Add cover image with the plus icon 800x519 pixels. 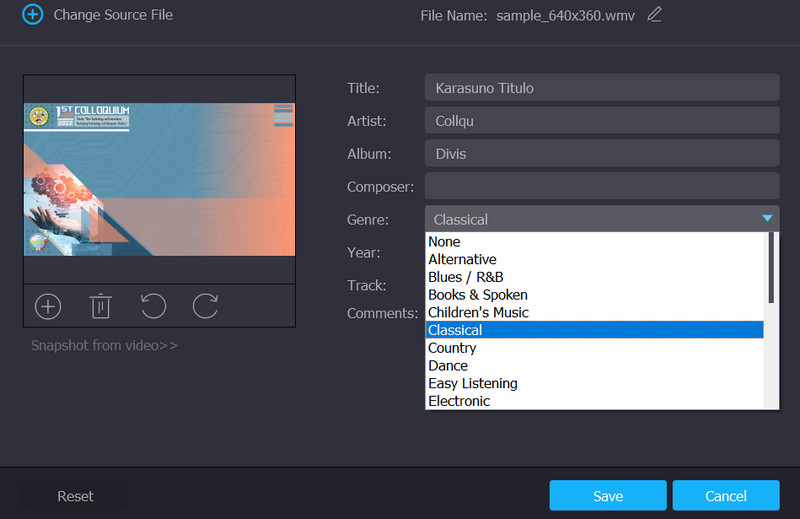pyautogui.click(x=48, y=306)
